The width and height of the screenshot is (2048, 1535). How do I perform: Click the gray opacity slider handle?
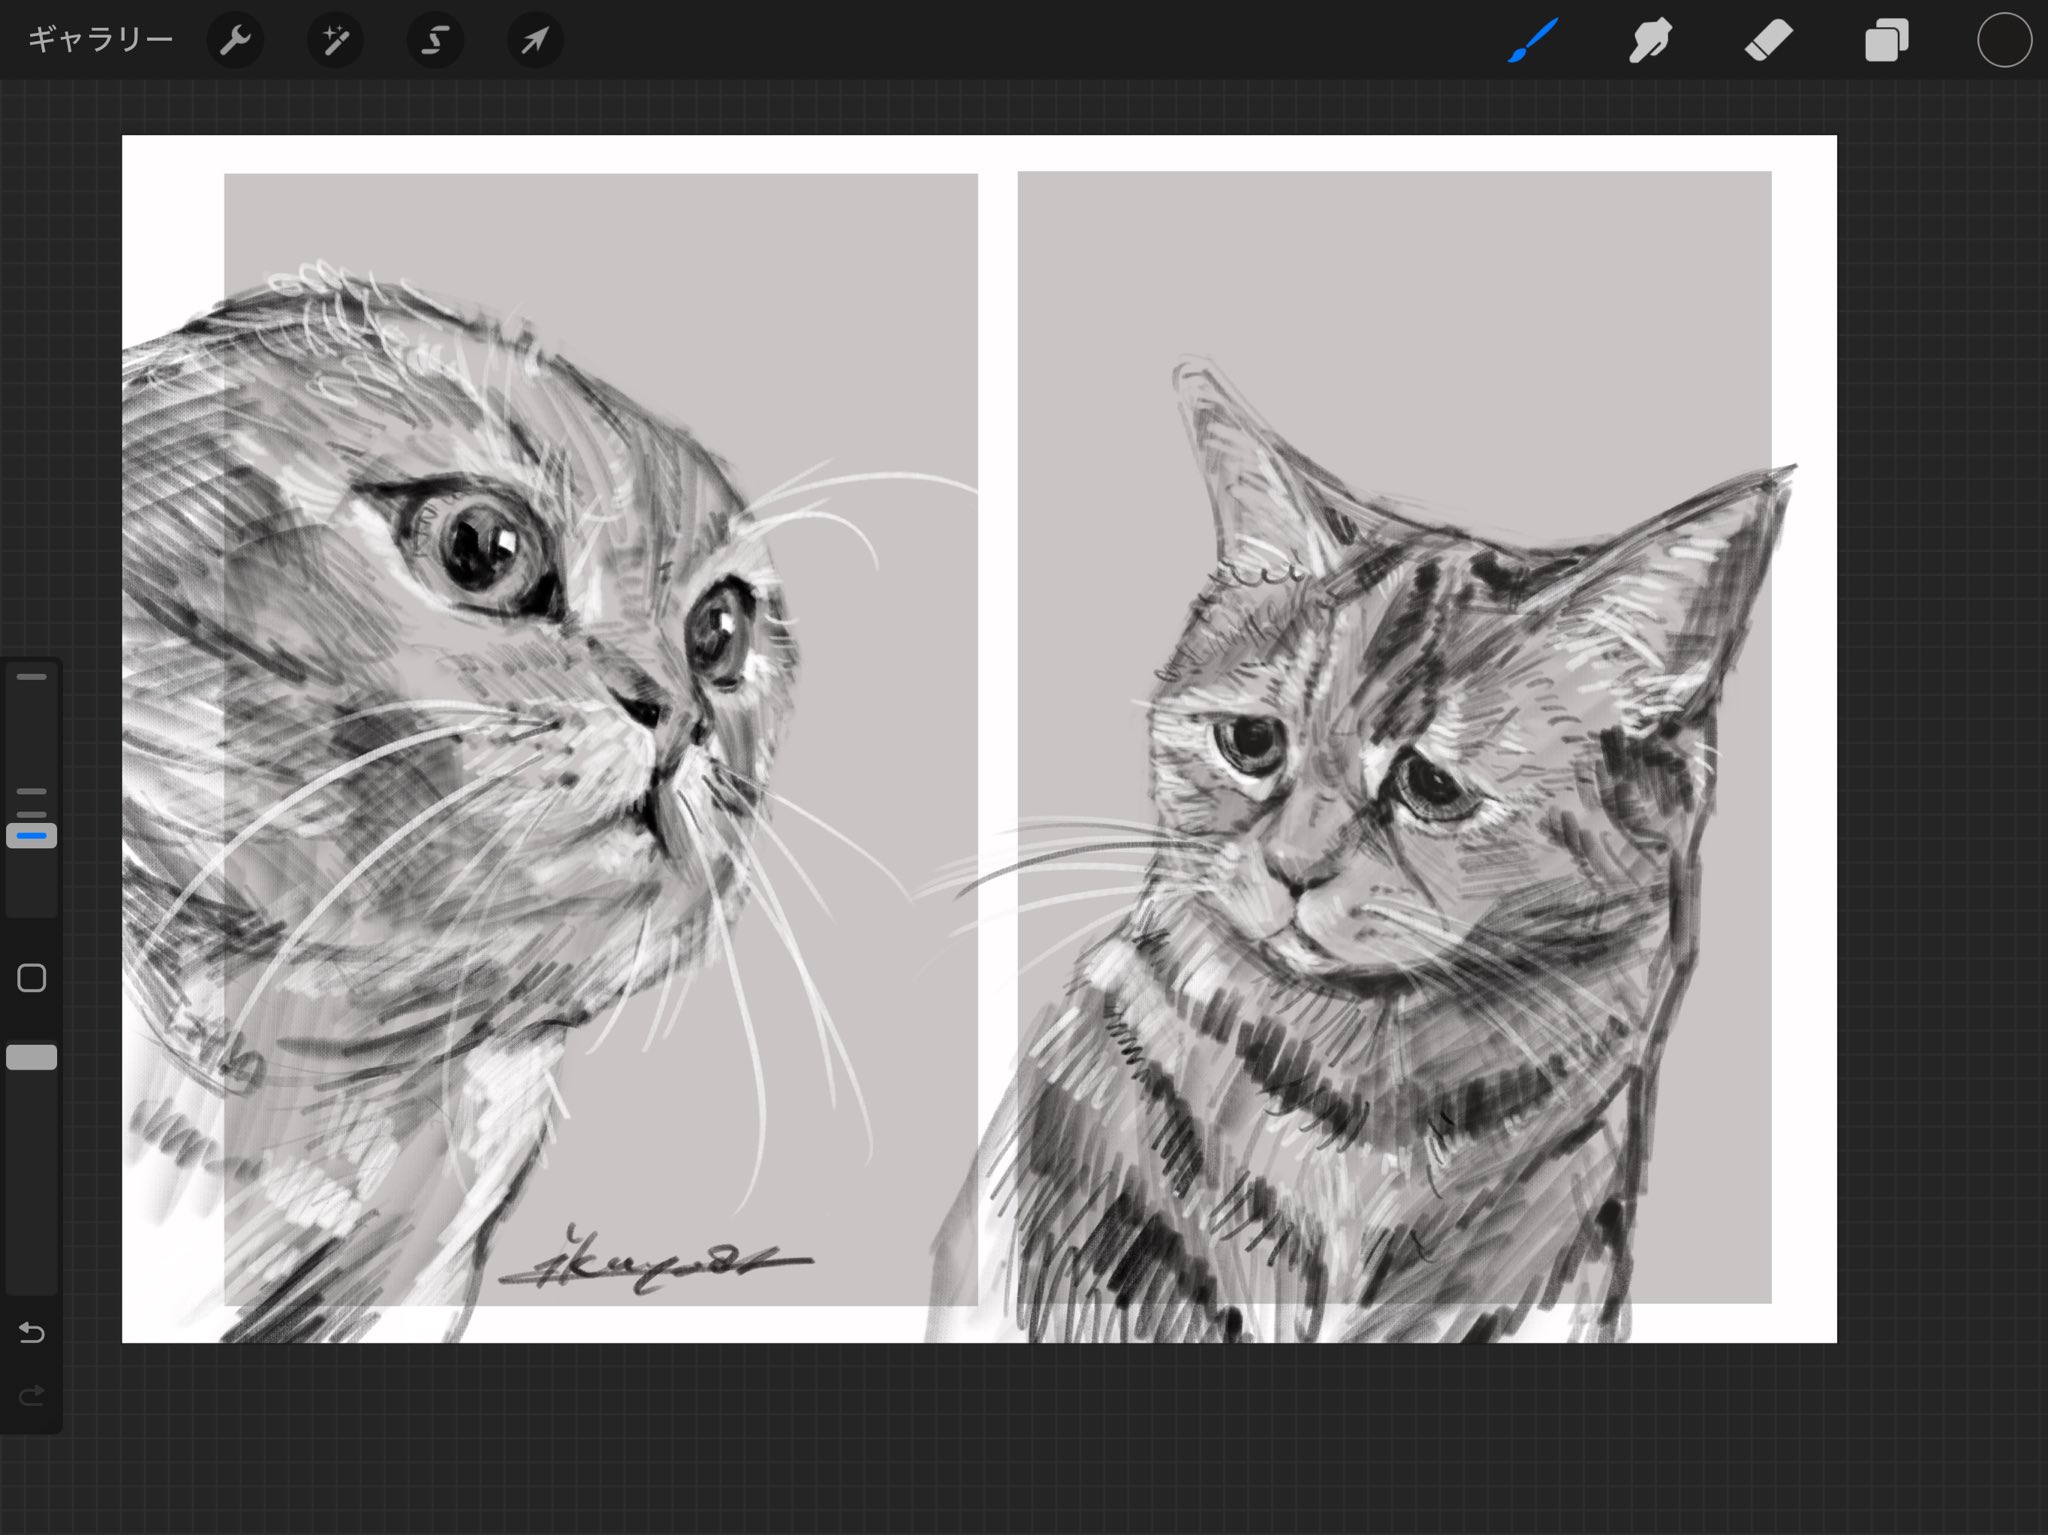click(x=32, y=1058)
